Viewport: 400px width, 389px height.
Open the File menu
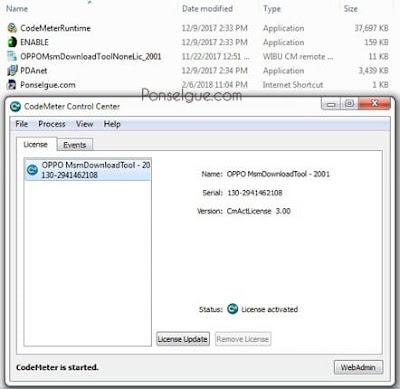click(22, 124)
